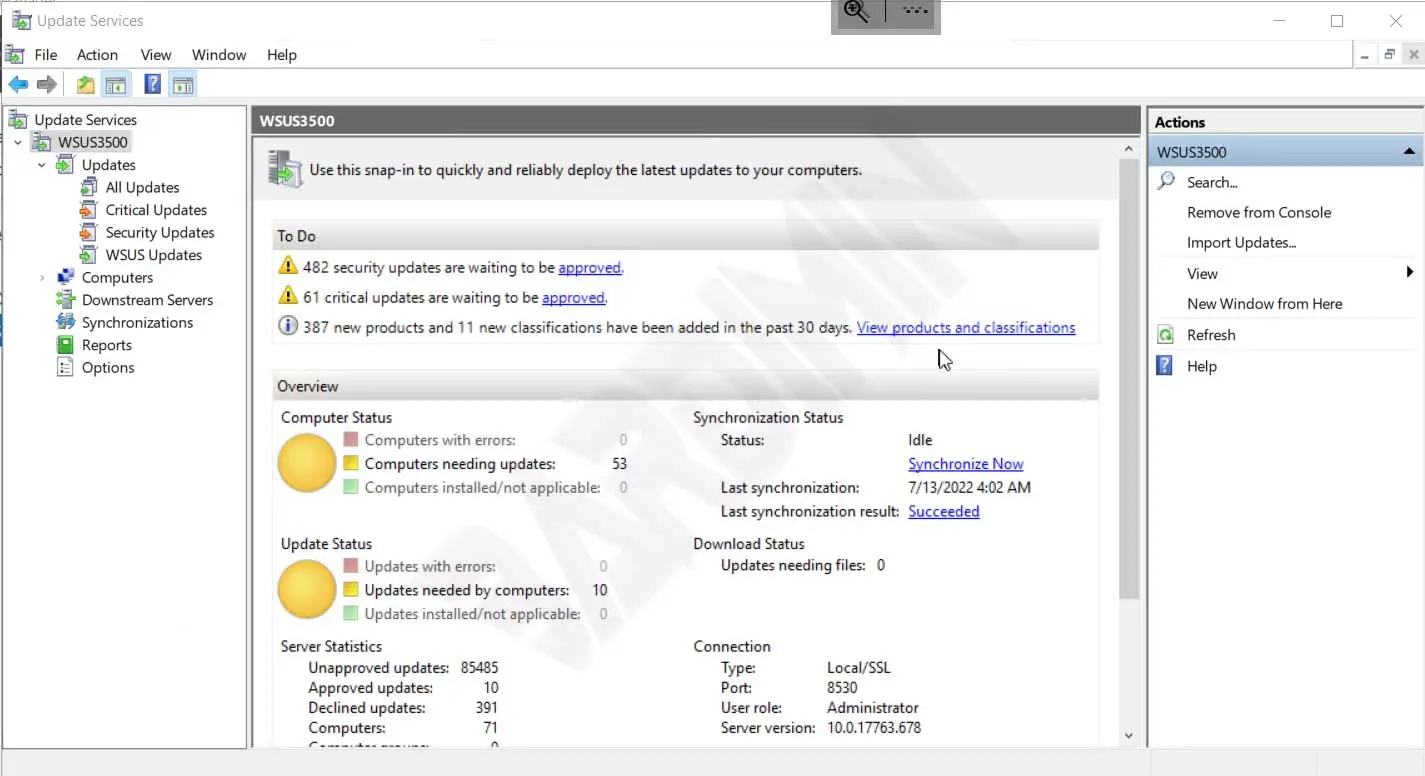Collapse the WSUS3500 Actions section header
This screenshot has height=776, width=1425.
pos(1408,152)
